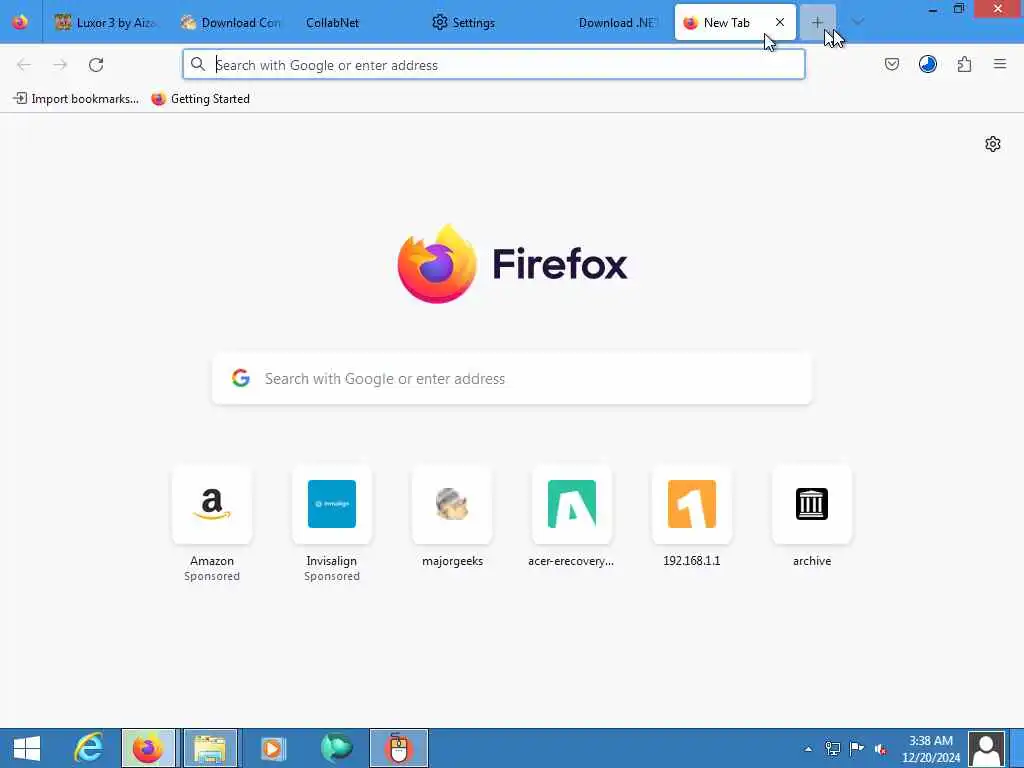The height and width of the screenshot is (768, 1024).
Task: Focus the top address bar
Action: click(493, 65)
